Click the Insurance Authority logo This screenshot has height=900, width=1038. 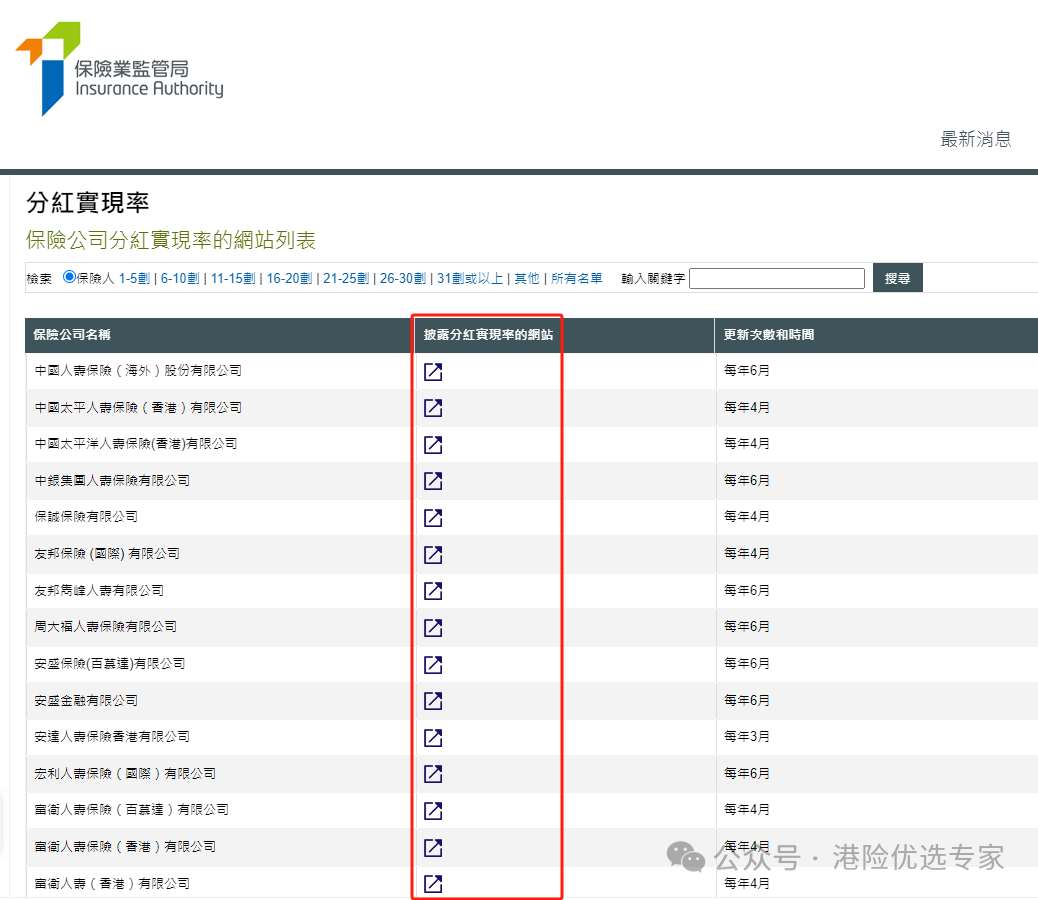pyautogui.click(x=119, y=69)
